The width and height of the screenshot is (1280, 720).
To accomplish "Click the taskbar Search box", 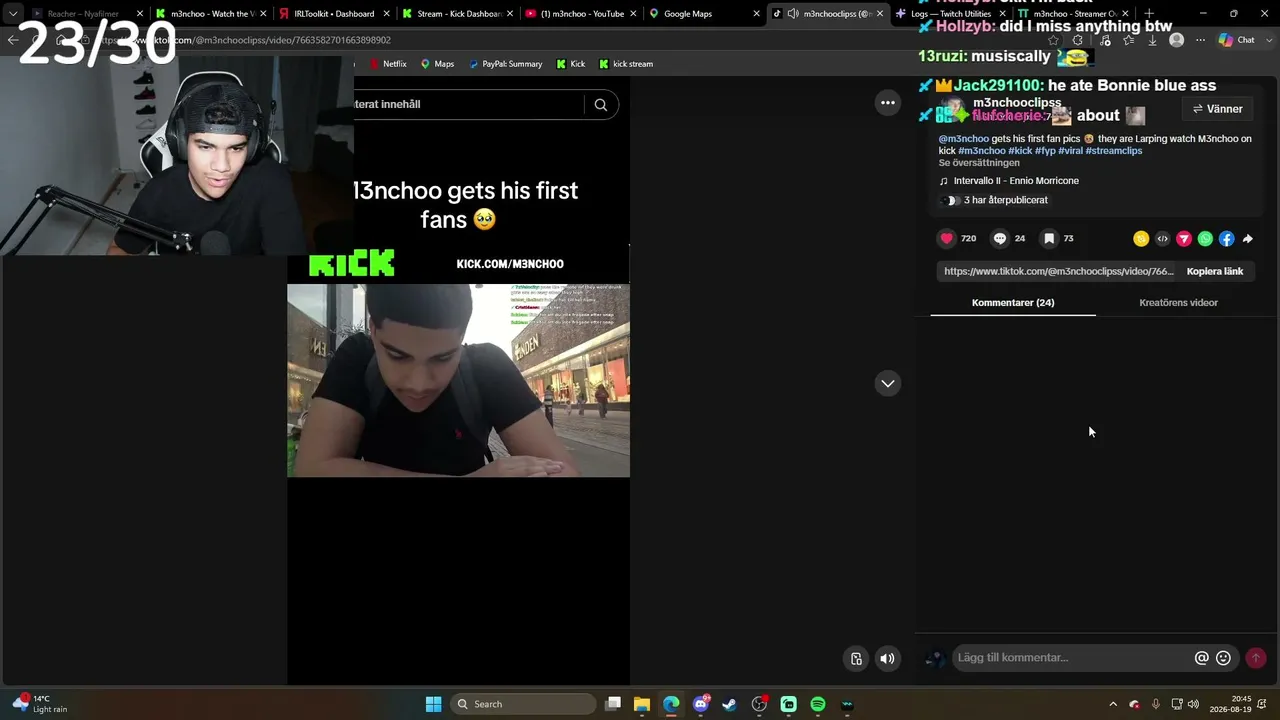I will tap(522, 704).
